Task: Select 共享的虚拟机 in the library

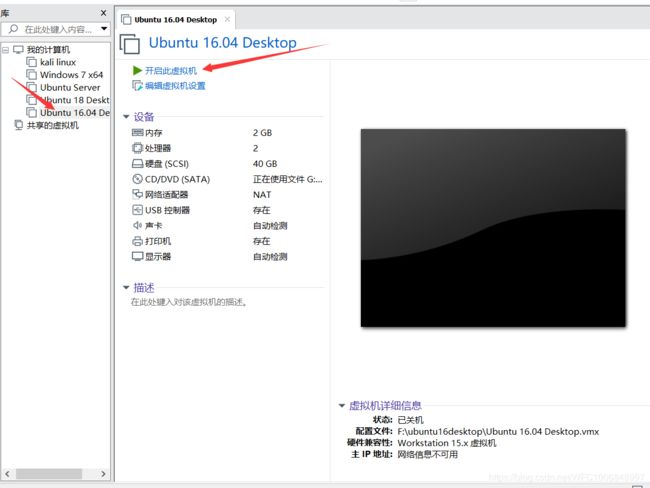Action: click(53, 125)
